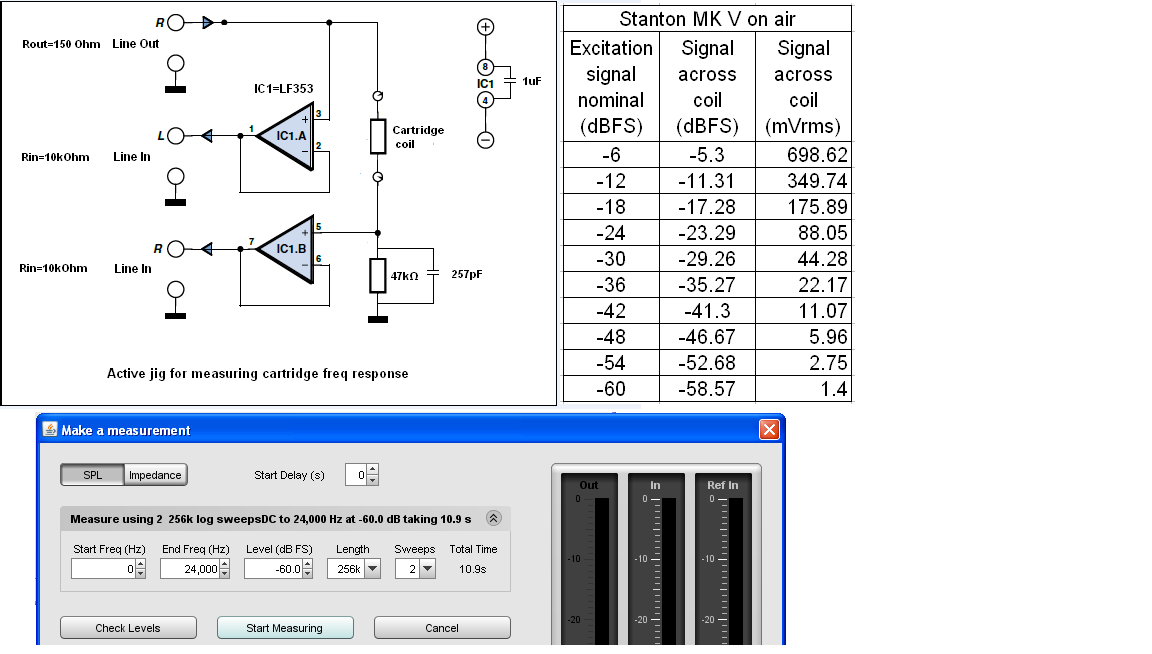This screenshot has width=1152, height=654.
Task: Click the Start Delay input field
Action: pos(356,475)
